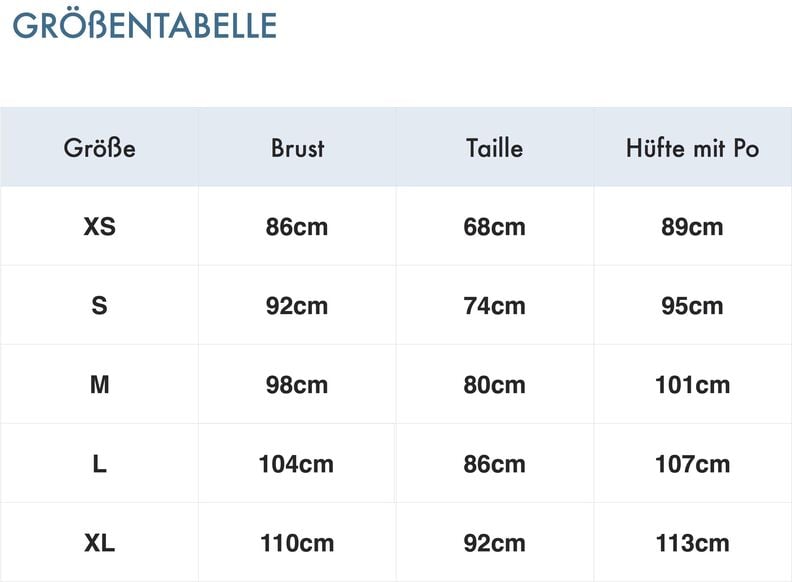Click the S size row label
The width and height of the screenshot is (792, 582).
coord(99,306)
